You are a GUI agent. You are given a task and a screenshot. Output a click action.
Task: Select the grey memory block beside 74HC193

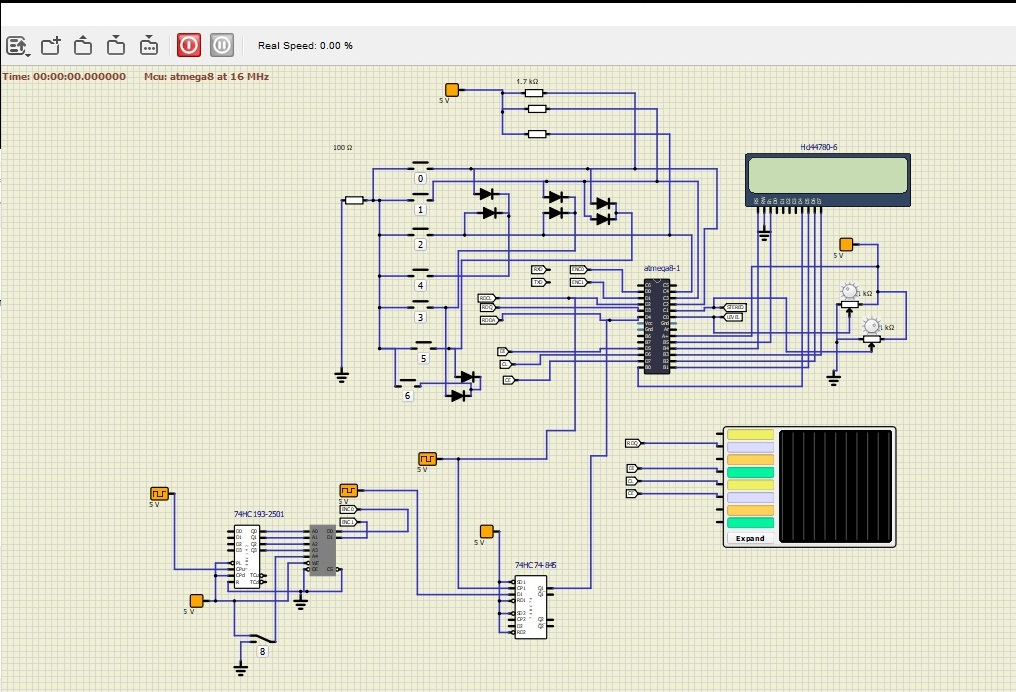tap(323, 550)
